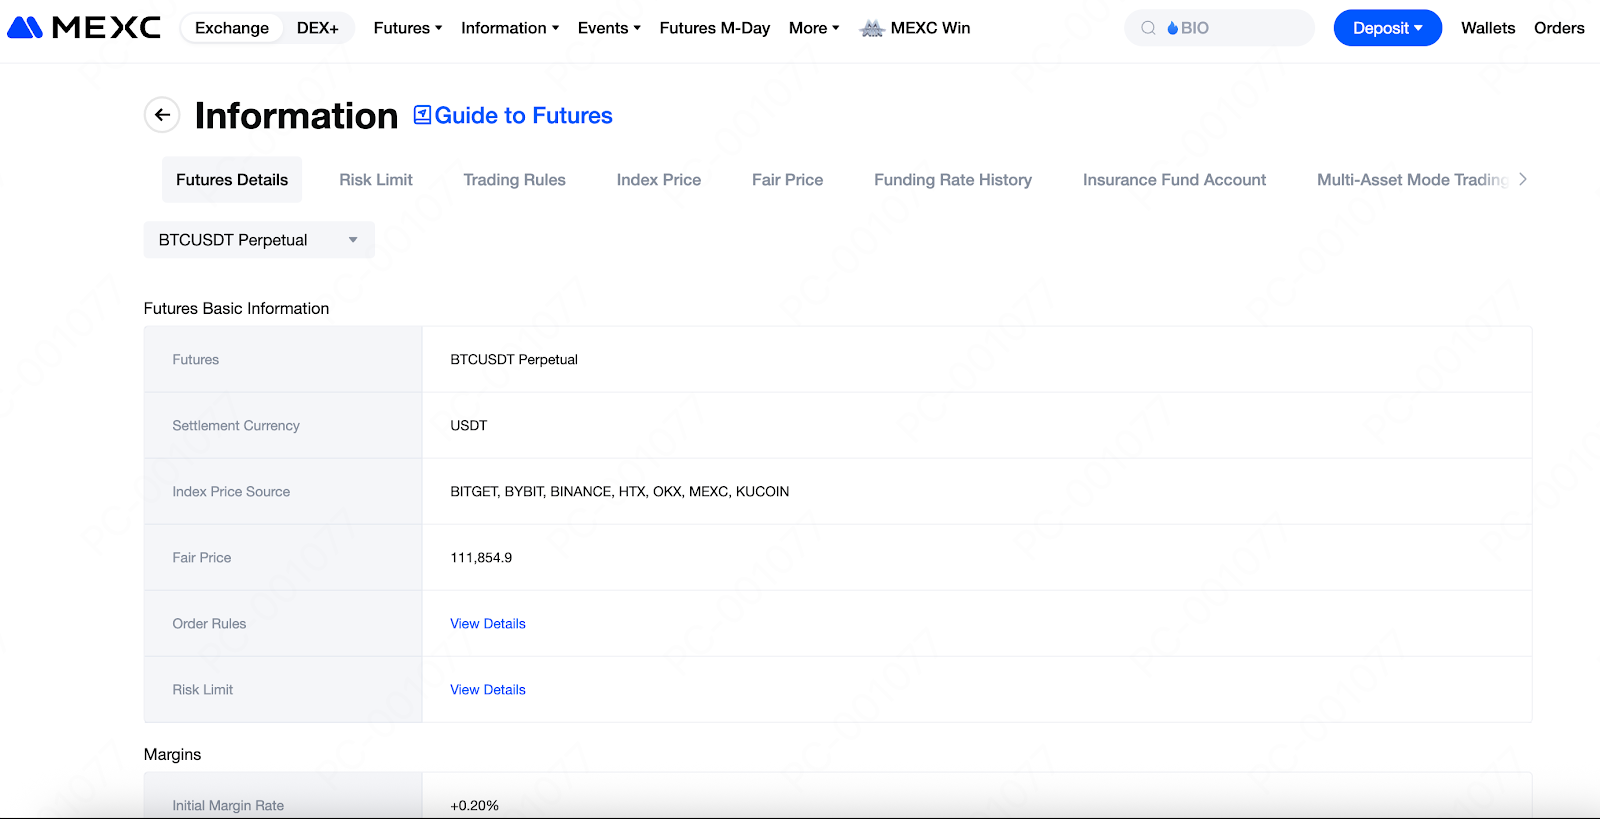This screenshot has width=1600, height=819.
Task: Expand the Information navigation menu
Action: pos(509,28)
